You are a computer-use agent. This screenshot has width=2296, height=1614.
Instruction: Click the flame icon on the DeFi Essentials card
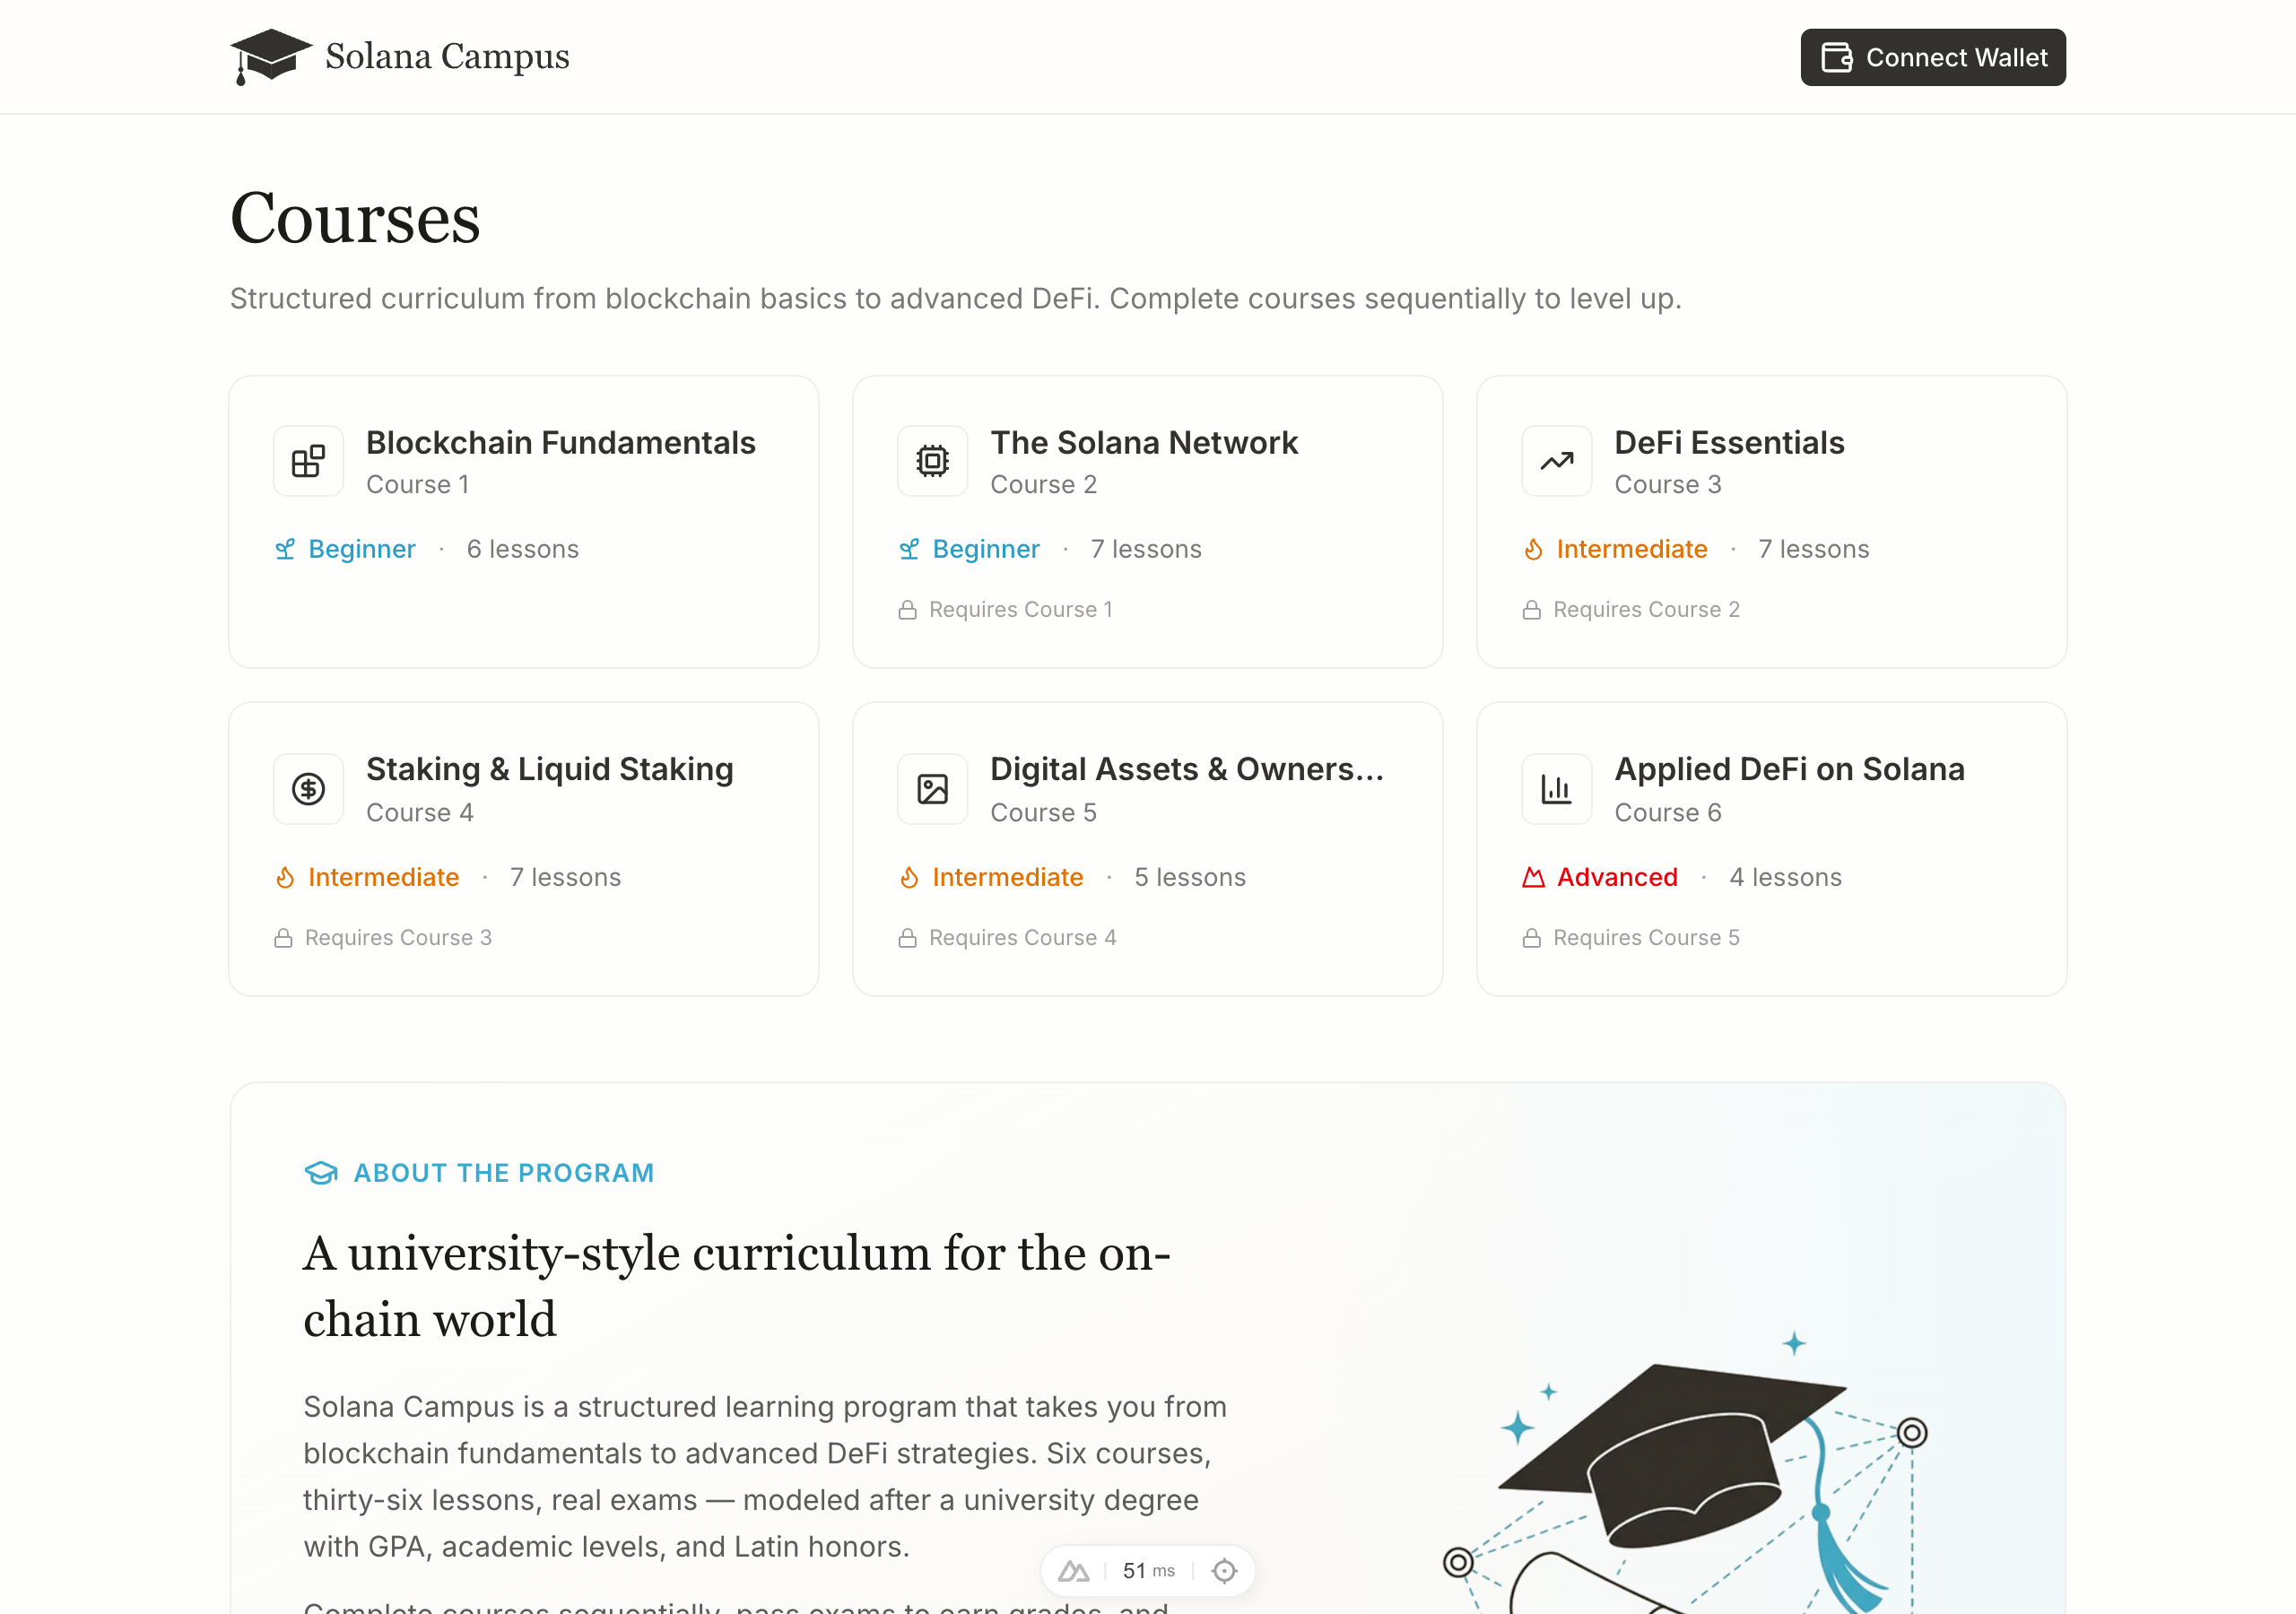tap(1533, 549)
